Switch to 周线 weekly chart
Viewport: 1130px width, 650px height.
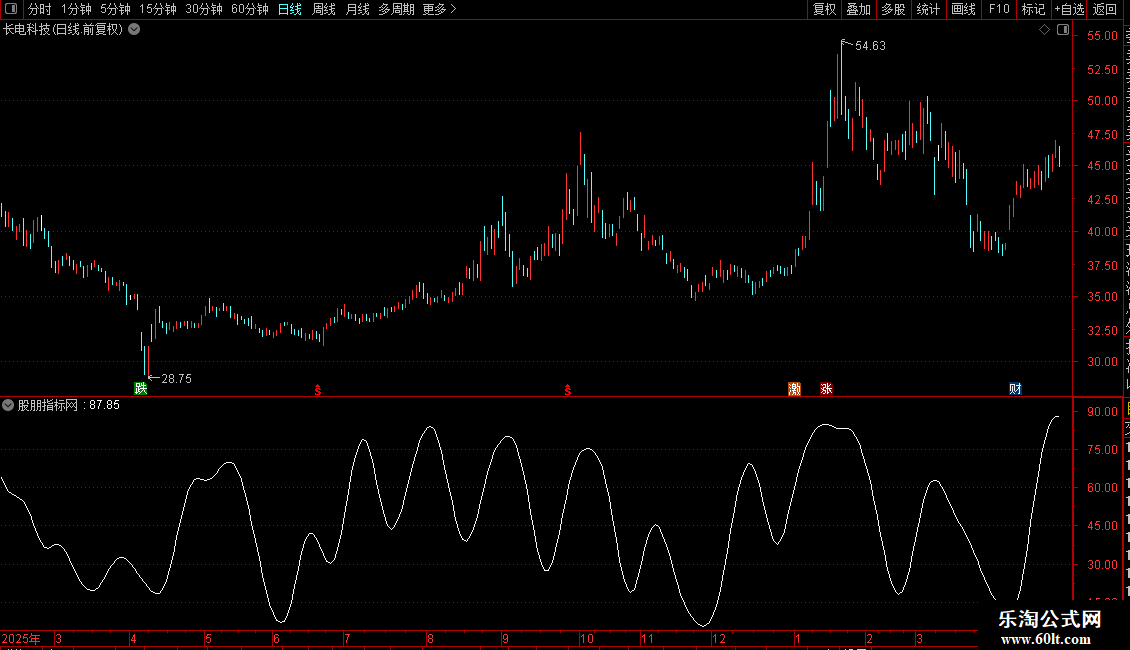pos(324,9)
